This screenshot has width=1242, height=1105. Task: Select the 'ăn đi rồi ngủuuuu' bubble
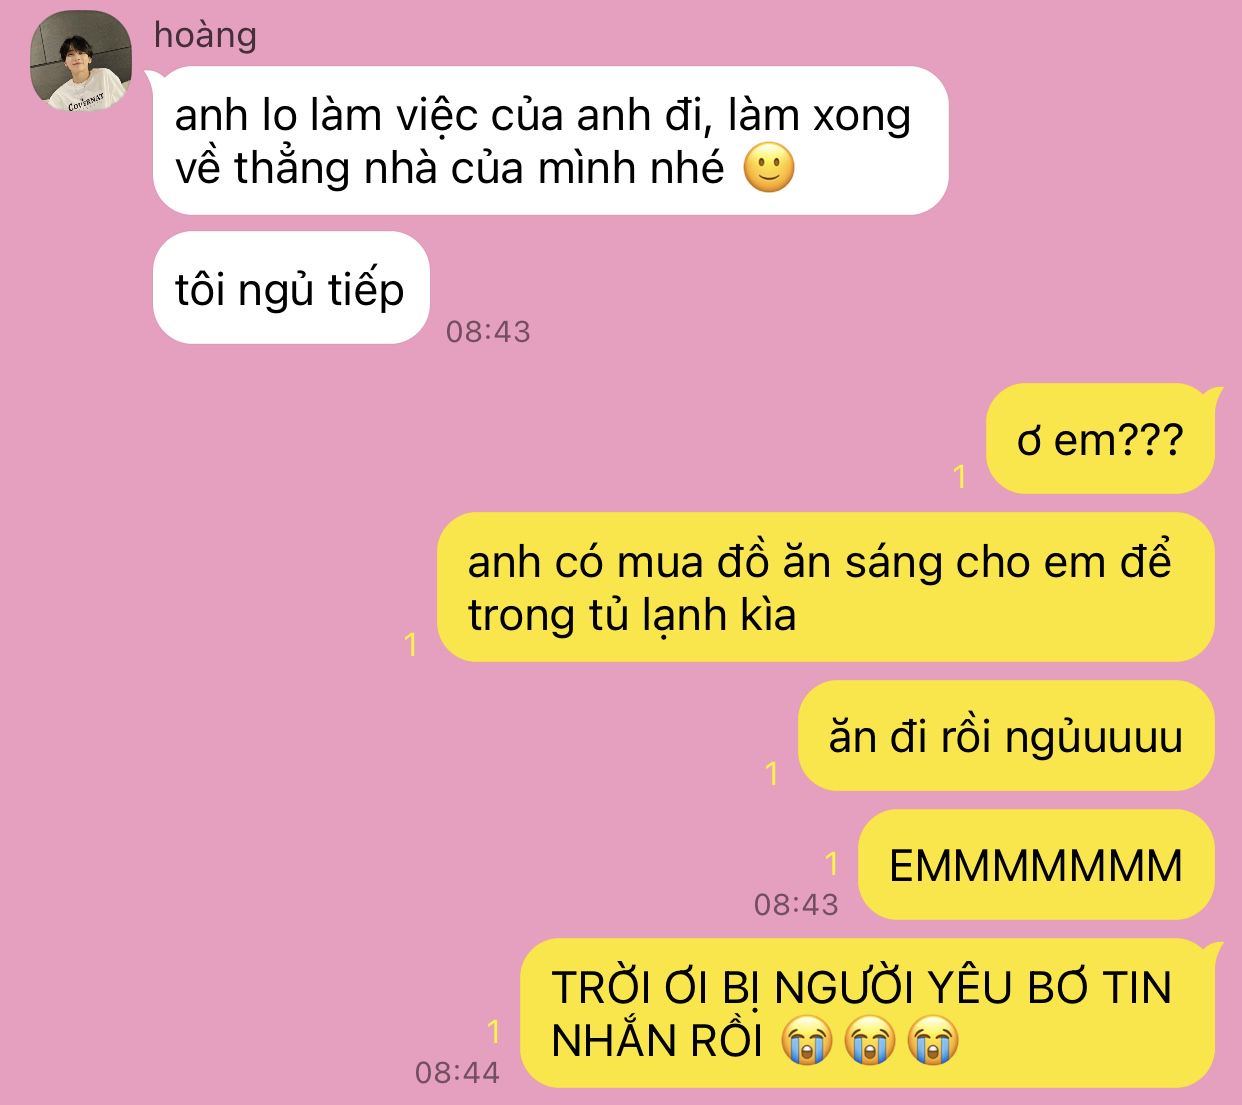pyautogui.click(x=1006, y=736)
